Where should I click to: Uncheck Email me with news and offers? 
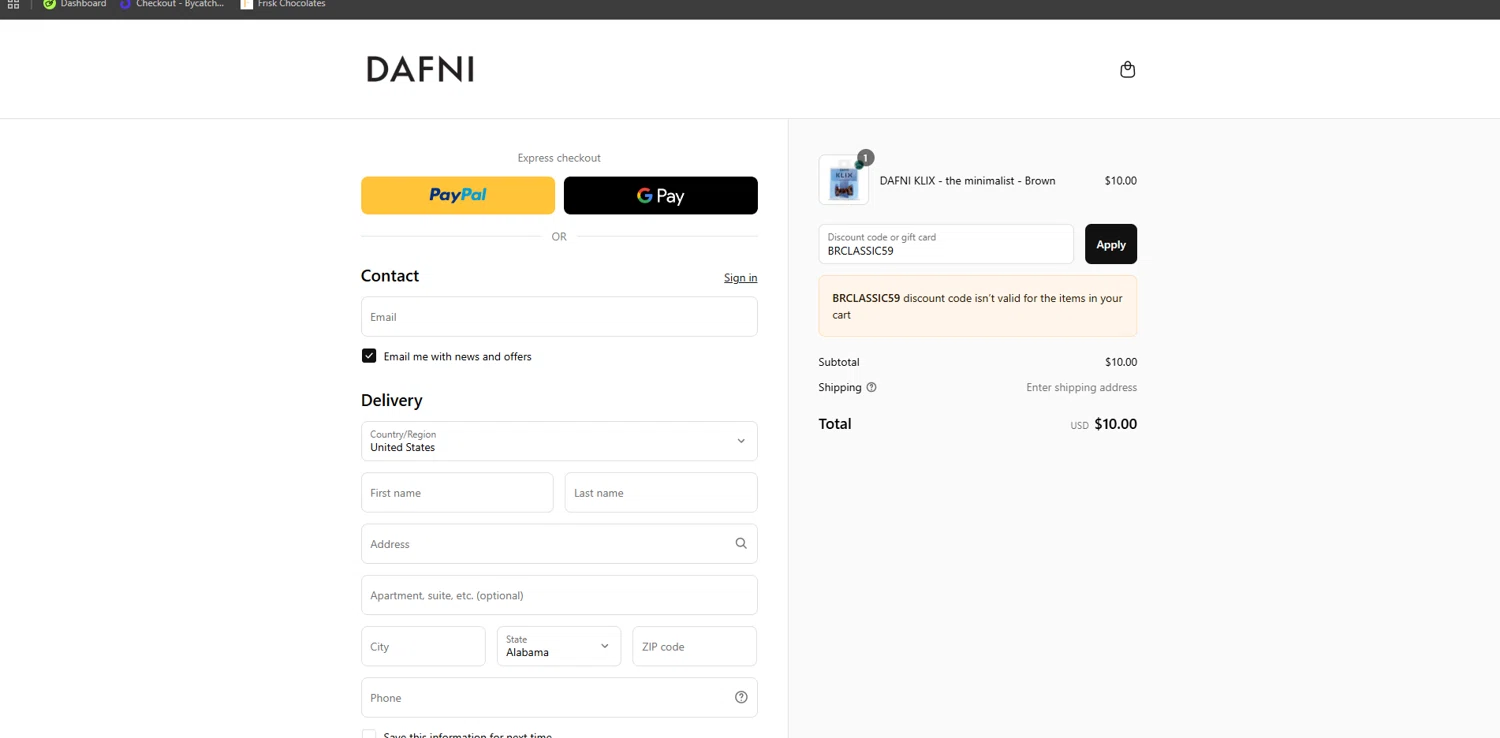(369, 356)
